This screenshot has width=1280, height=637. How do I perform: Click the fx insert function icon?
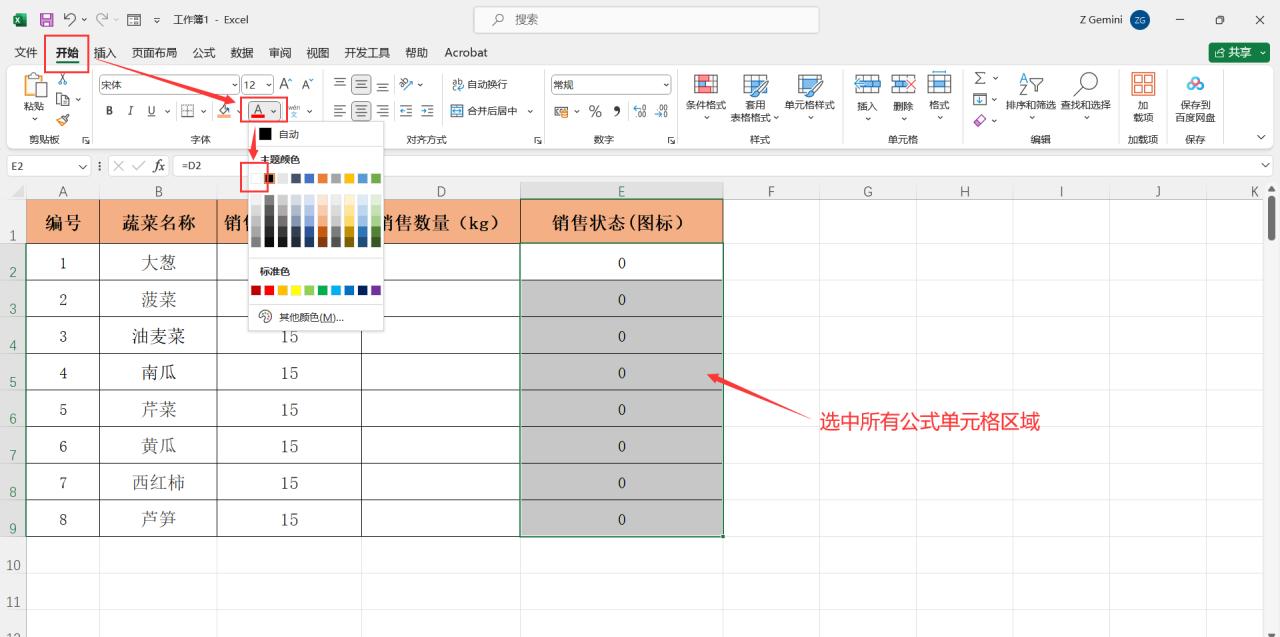click(159, 166)
